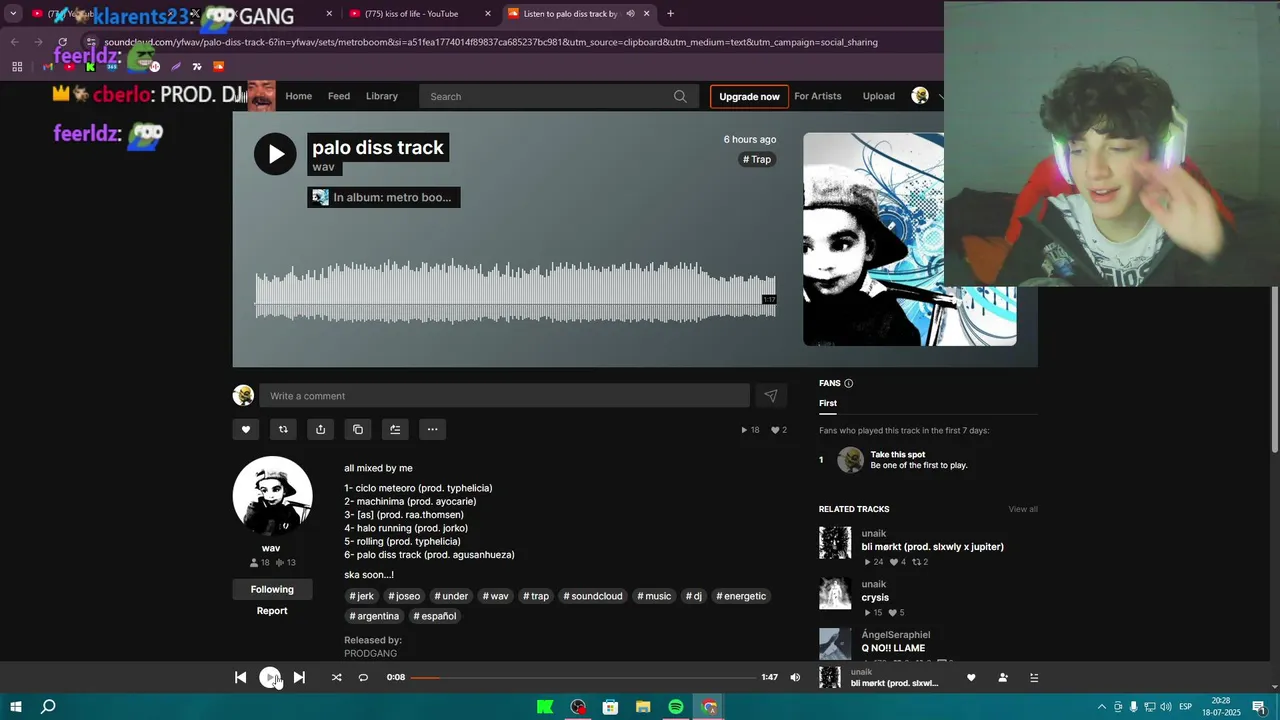Open the For Artists page
Viewport: 1280px width, 720px height.
tap(818, 96)
